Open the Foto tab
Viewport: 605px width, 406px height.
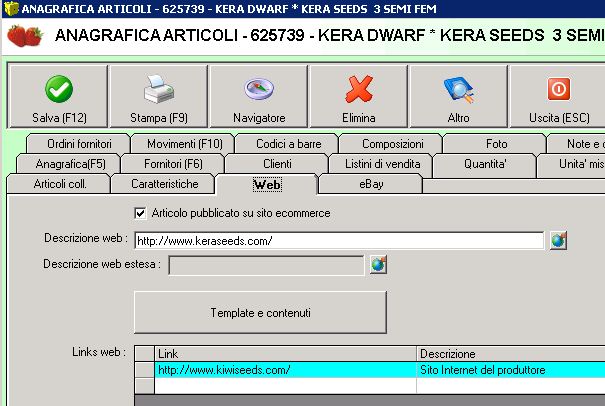click(x=496, y=144)
